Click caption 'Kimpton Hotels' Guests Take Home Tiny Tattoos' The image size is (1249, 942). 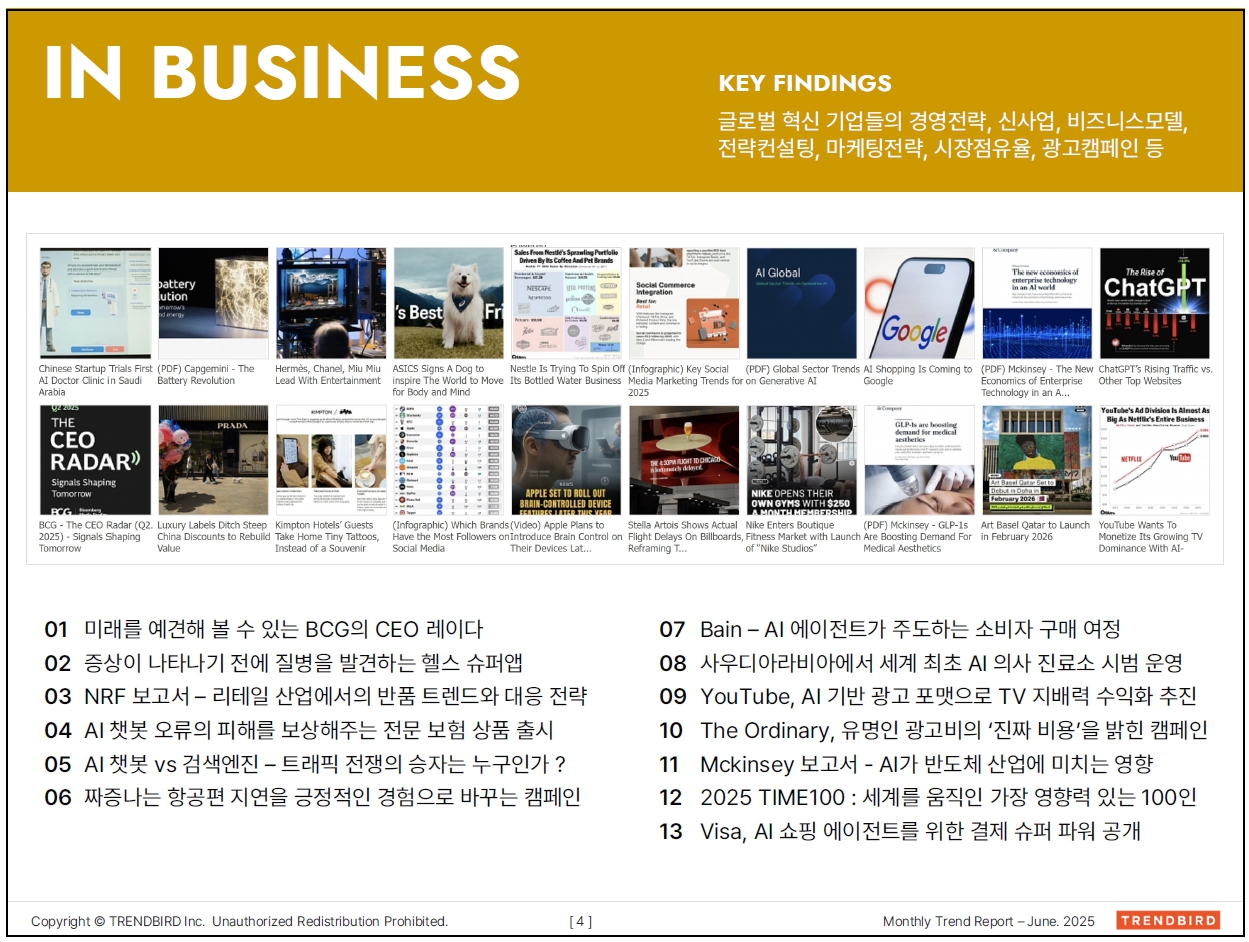pos(329,537)
